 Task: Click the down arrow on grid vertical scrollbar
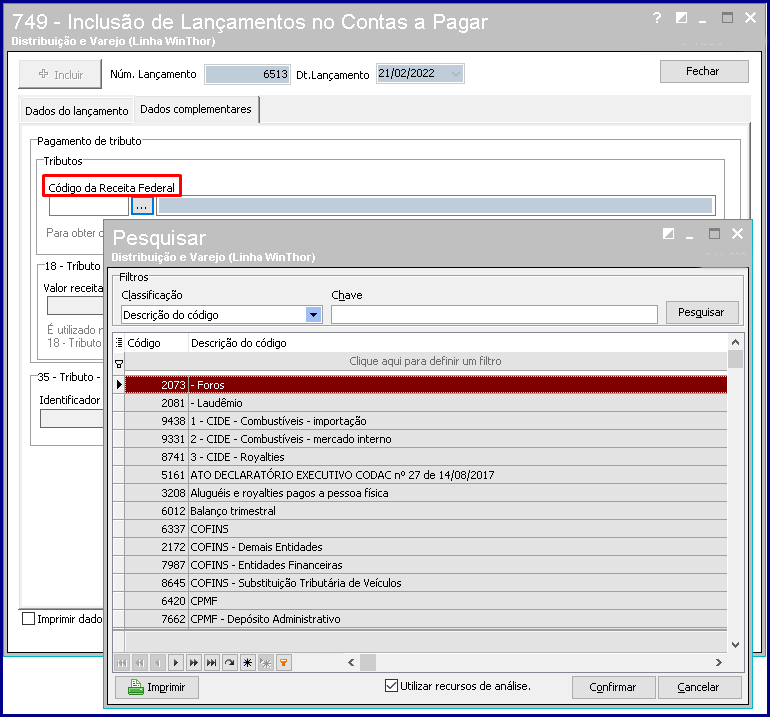click(735, 645)
